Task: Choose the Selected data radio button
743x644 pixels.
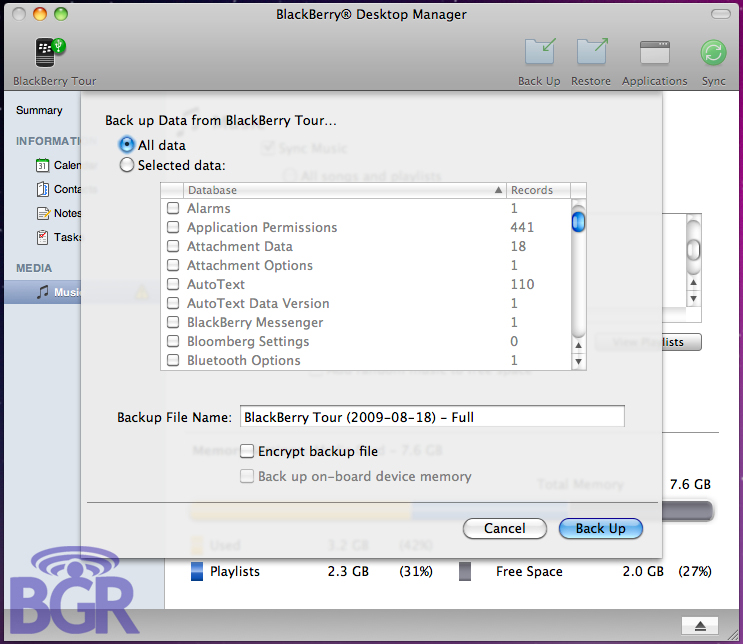Action: (x=127, y=165)
